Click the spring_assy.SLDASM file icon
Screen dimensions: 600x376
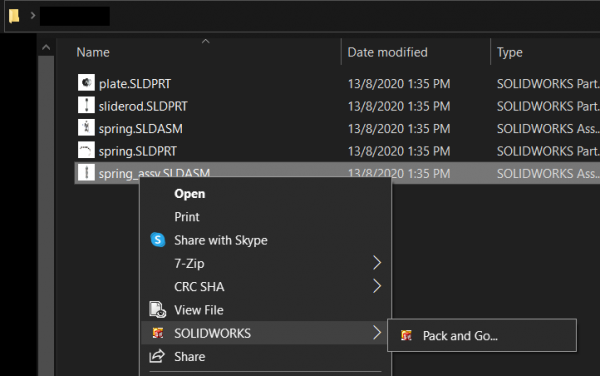tap(86, 173)
